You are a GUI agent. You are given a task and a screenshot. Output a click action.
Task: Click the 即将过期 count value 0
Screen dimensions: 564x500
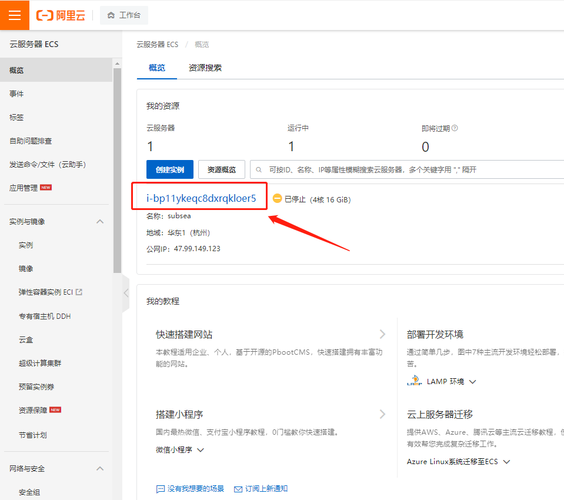click(425, 147)
